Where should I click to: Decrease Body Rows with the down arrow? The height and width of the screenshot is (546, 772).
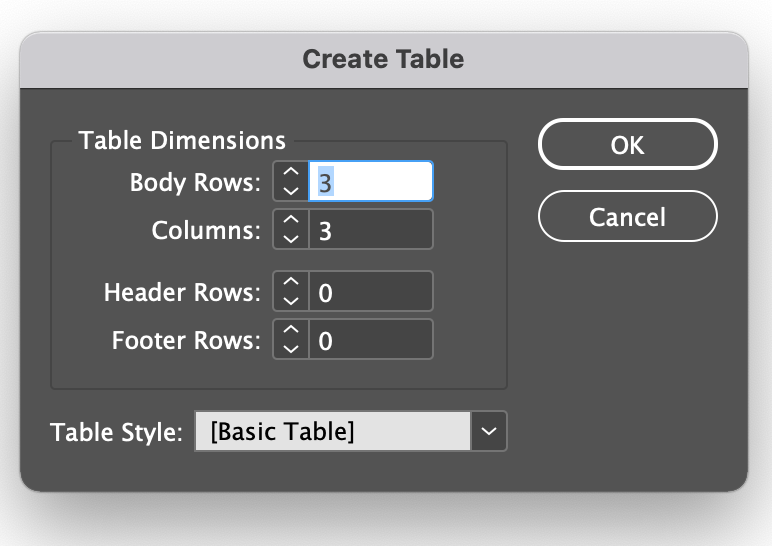[x=290, y=190]
